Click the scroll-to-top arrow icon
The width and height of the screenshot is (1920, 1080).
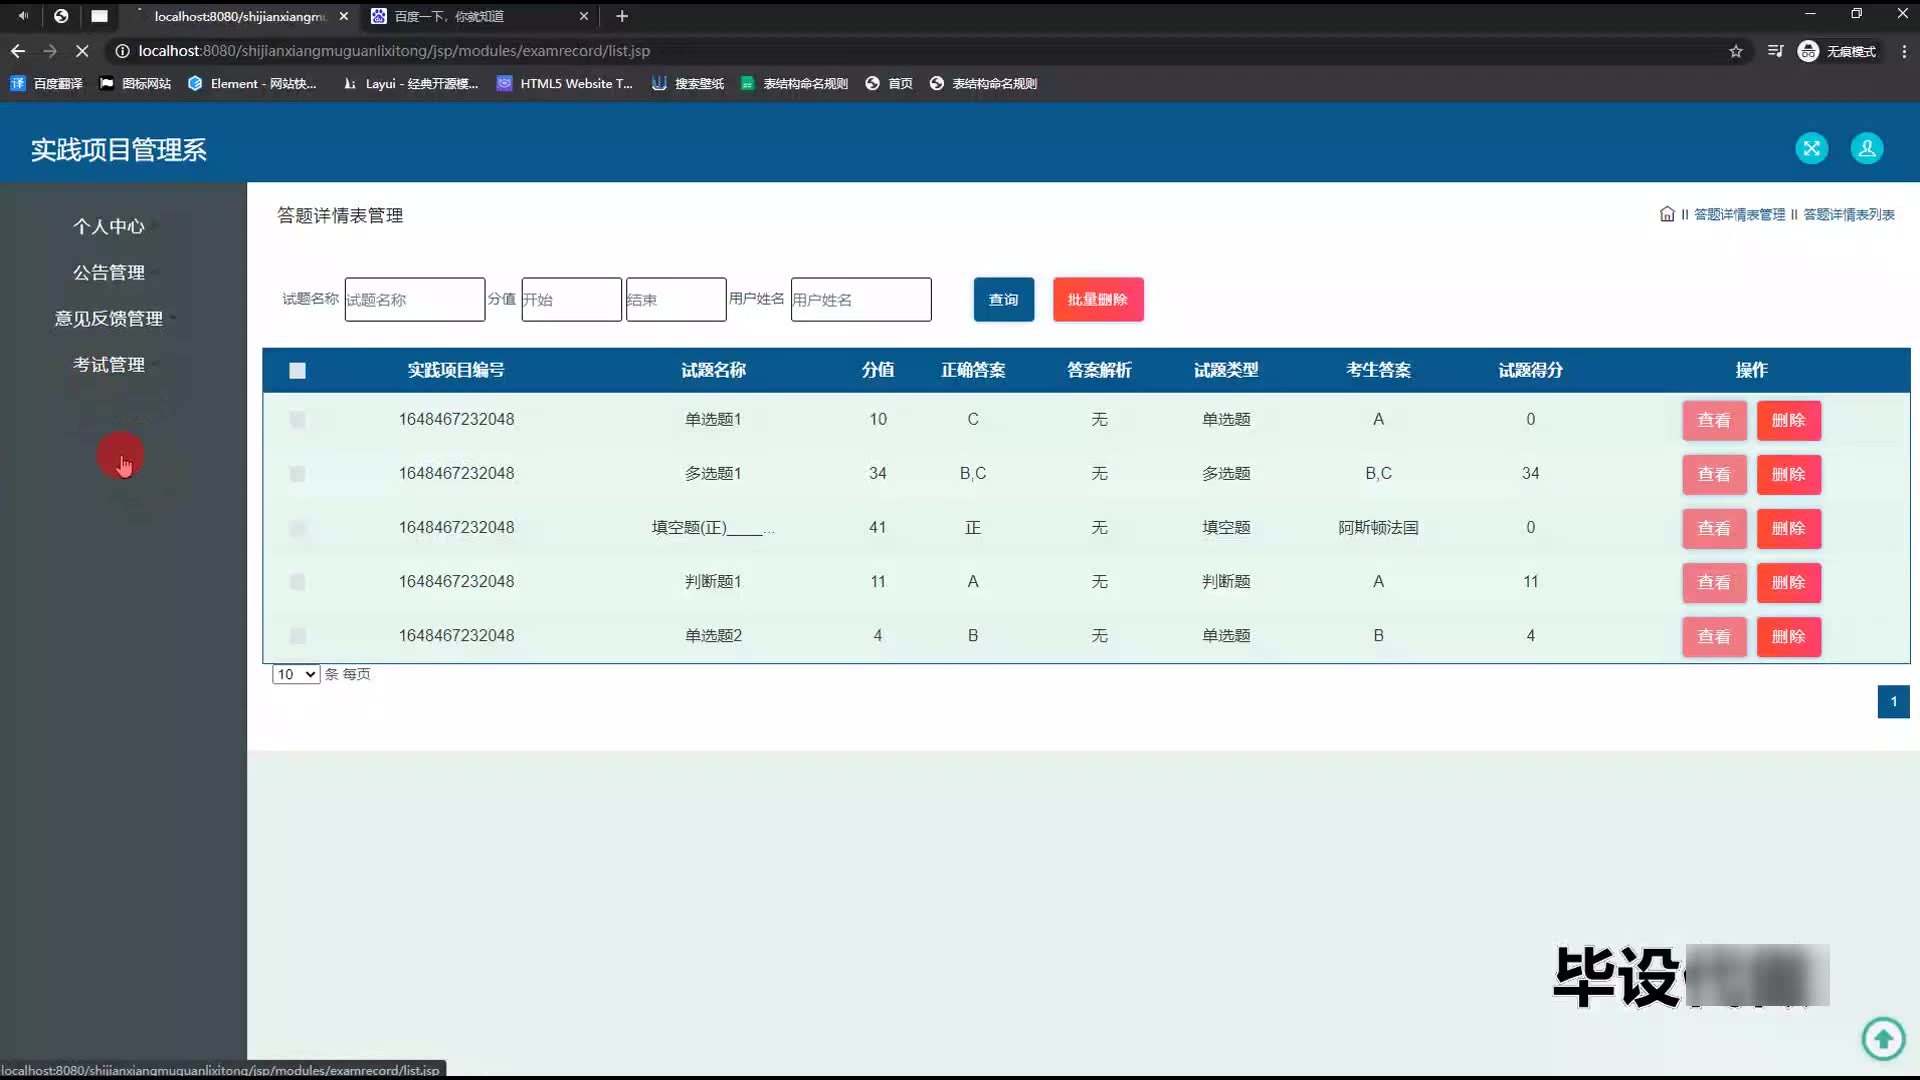pos(1883,1038)
